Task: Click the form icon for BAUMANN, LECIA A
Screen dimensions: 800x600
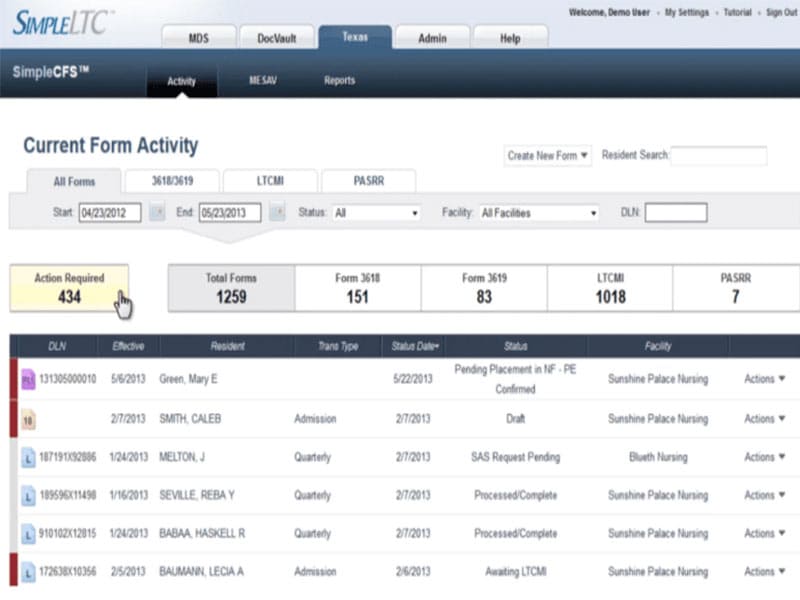Action: tap(28, 572)
